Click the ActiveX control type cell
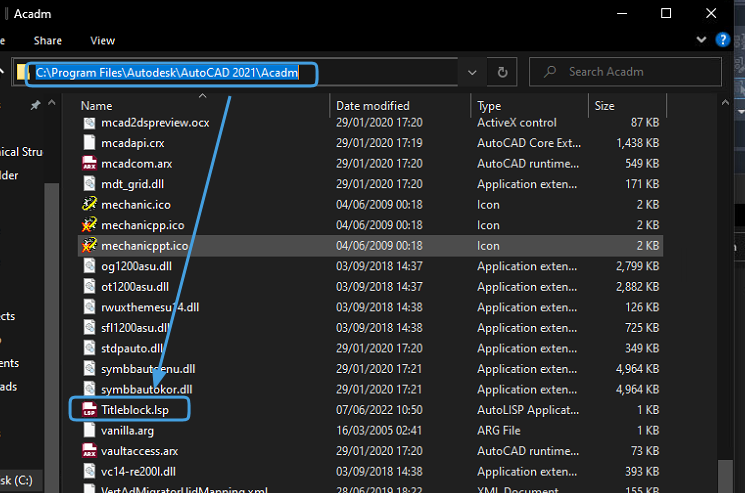Viewport: 745px width, 493px height. [516, 123]
